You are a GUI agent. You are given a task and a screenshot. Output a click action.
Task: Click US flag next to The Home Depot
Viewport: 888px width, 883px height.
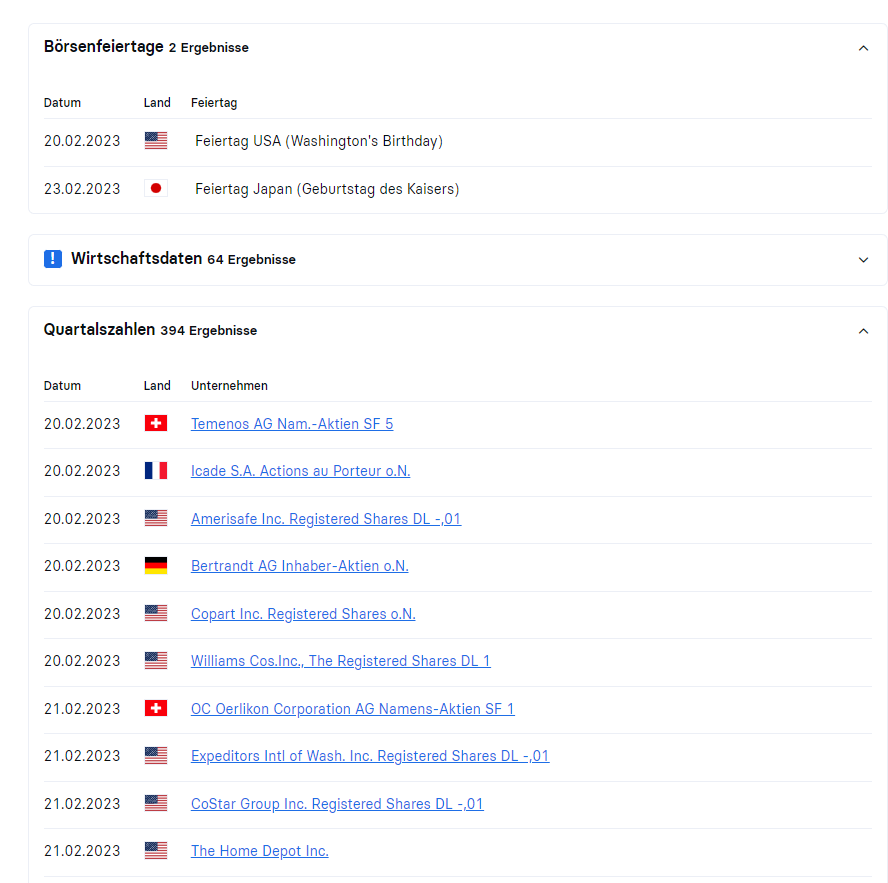pyautogui.click(x=156, y=851)
